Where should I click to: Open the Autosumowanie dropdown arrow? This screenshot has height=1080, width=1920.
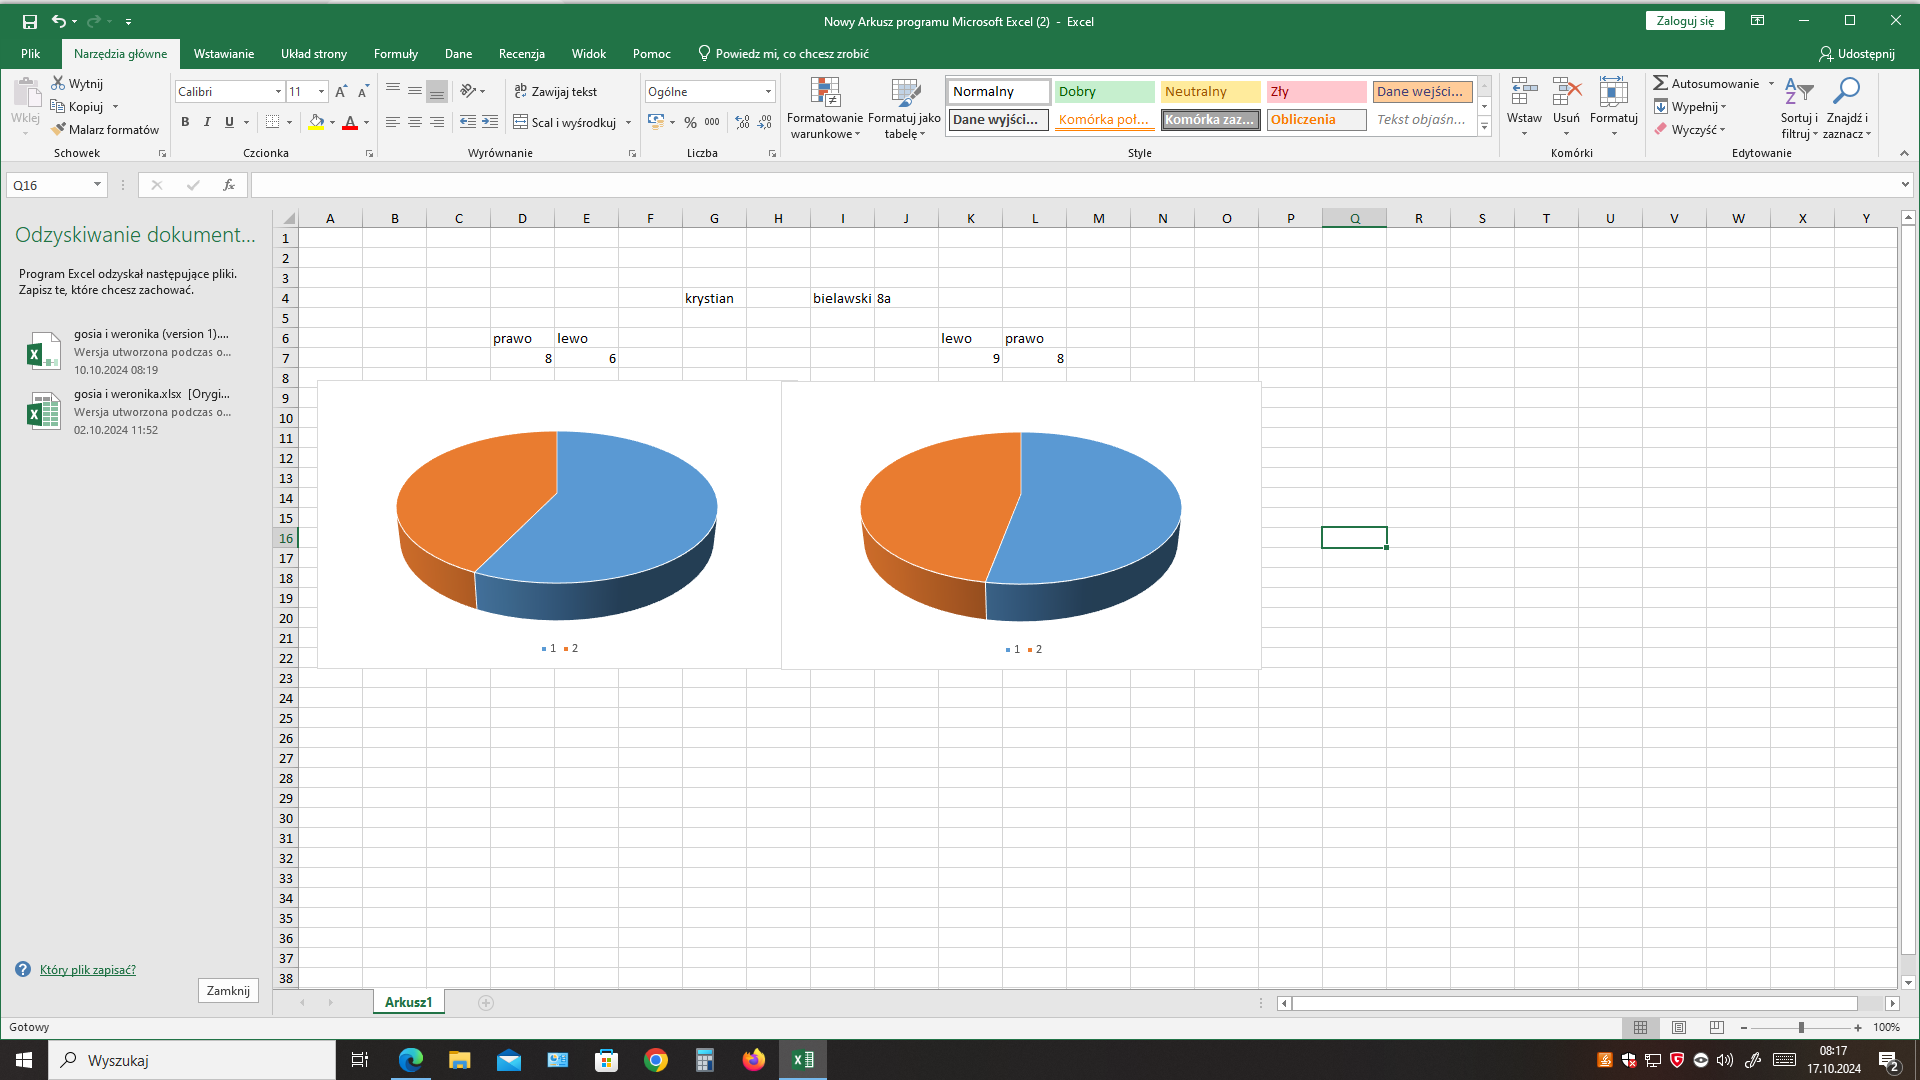pos(1771,83)
